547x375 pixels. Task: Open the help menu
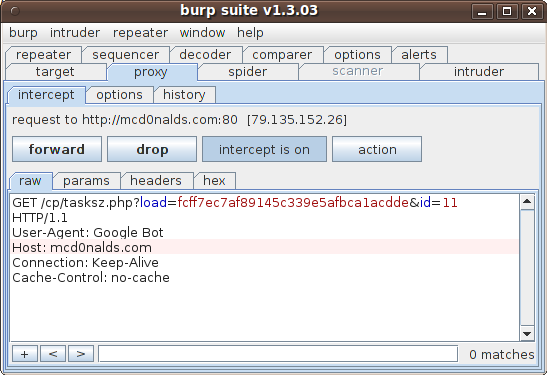250,33
